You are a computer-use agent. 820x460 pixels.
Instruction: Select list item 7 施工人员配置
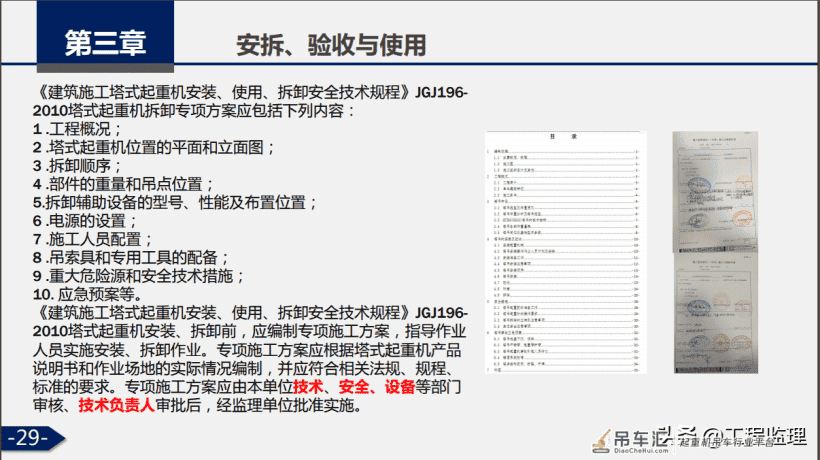[x=93, y=239]
